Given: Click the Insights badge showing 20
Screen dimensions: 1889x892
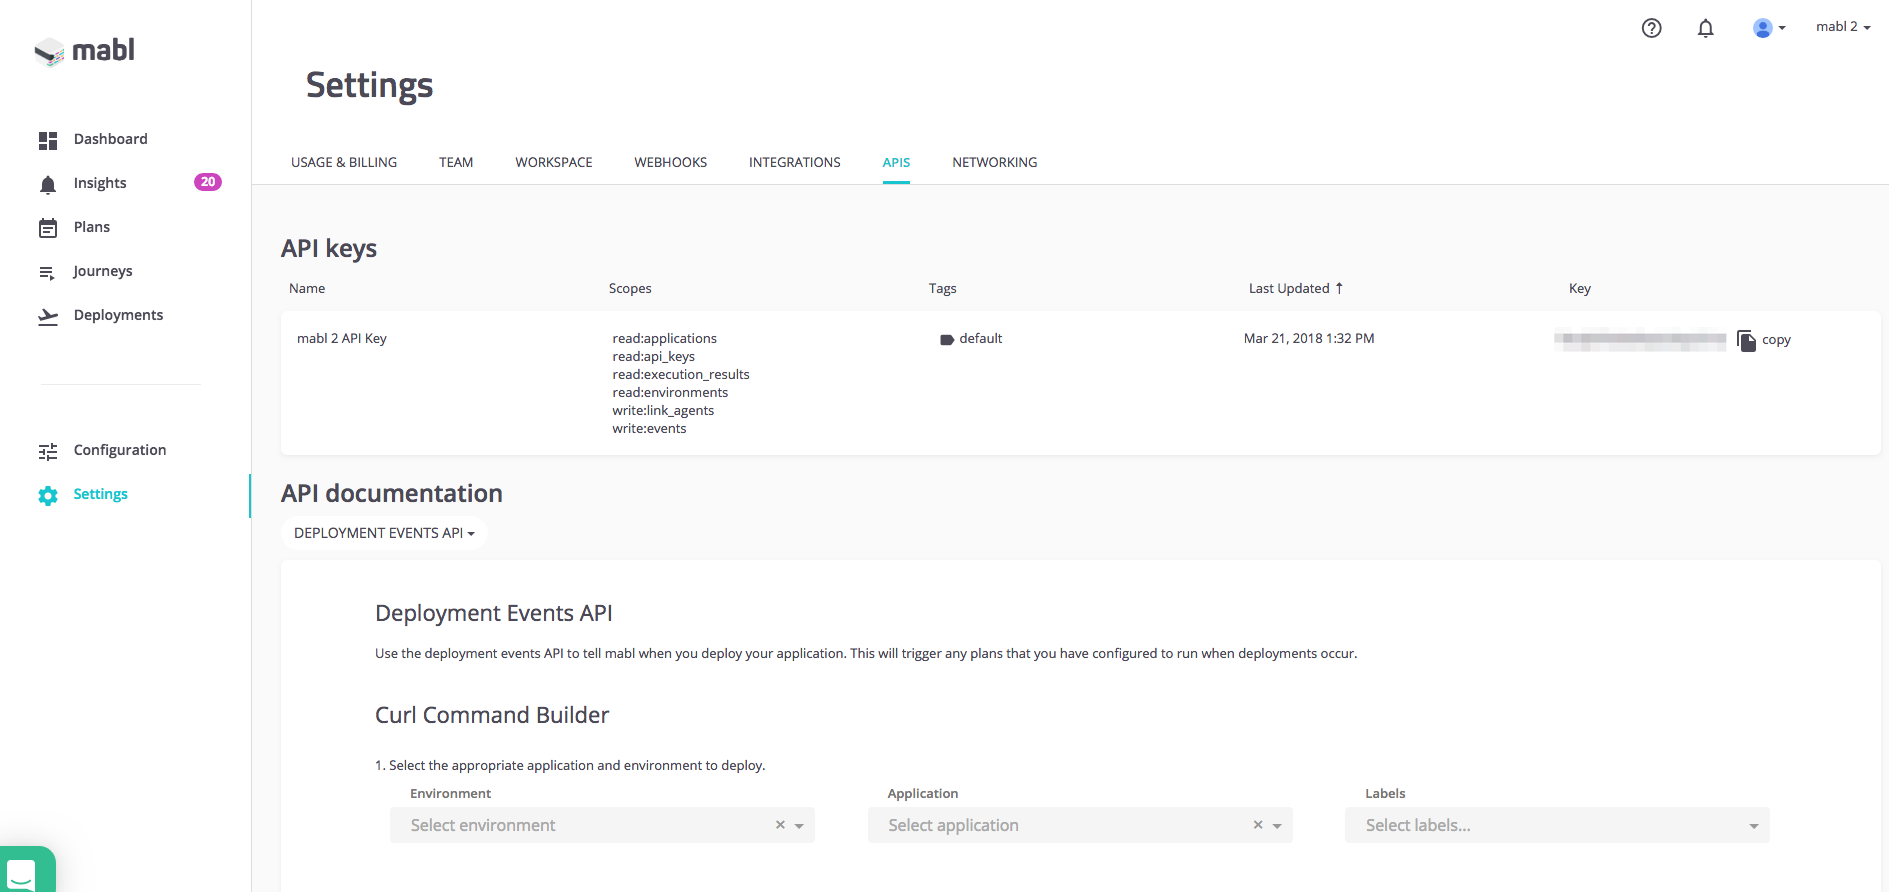Looking at the screenshot, I should [x=208, y=182].
